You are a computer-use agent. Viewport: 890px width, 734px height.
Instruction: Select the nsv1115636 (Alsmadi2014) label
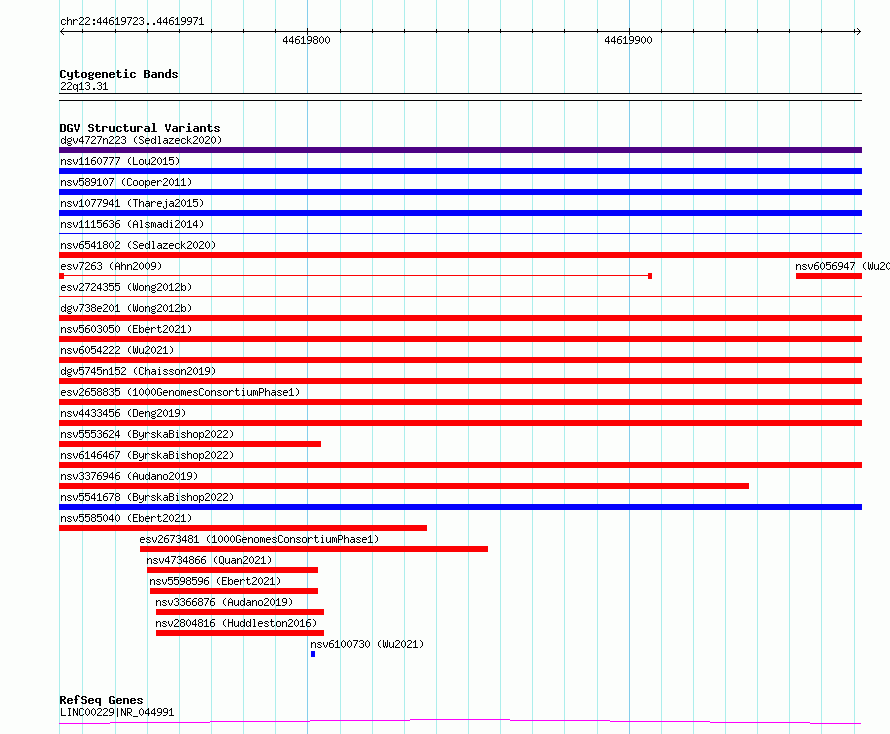[x=132, y=224]
